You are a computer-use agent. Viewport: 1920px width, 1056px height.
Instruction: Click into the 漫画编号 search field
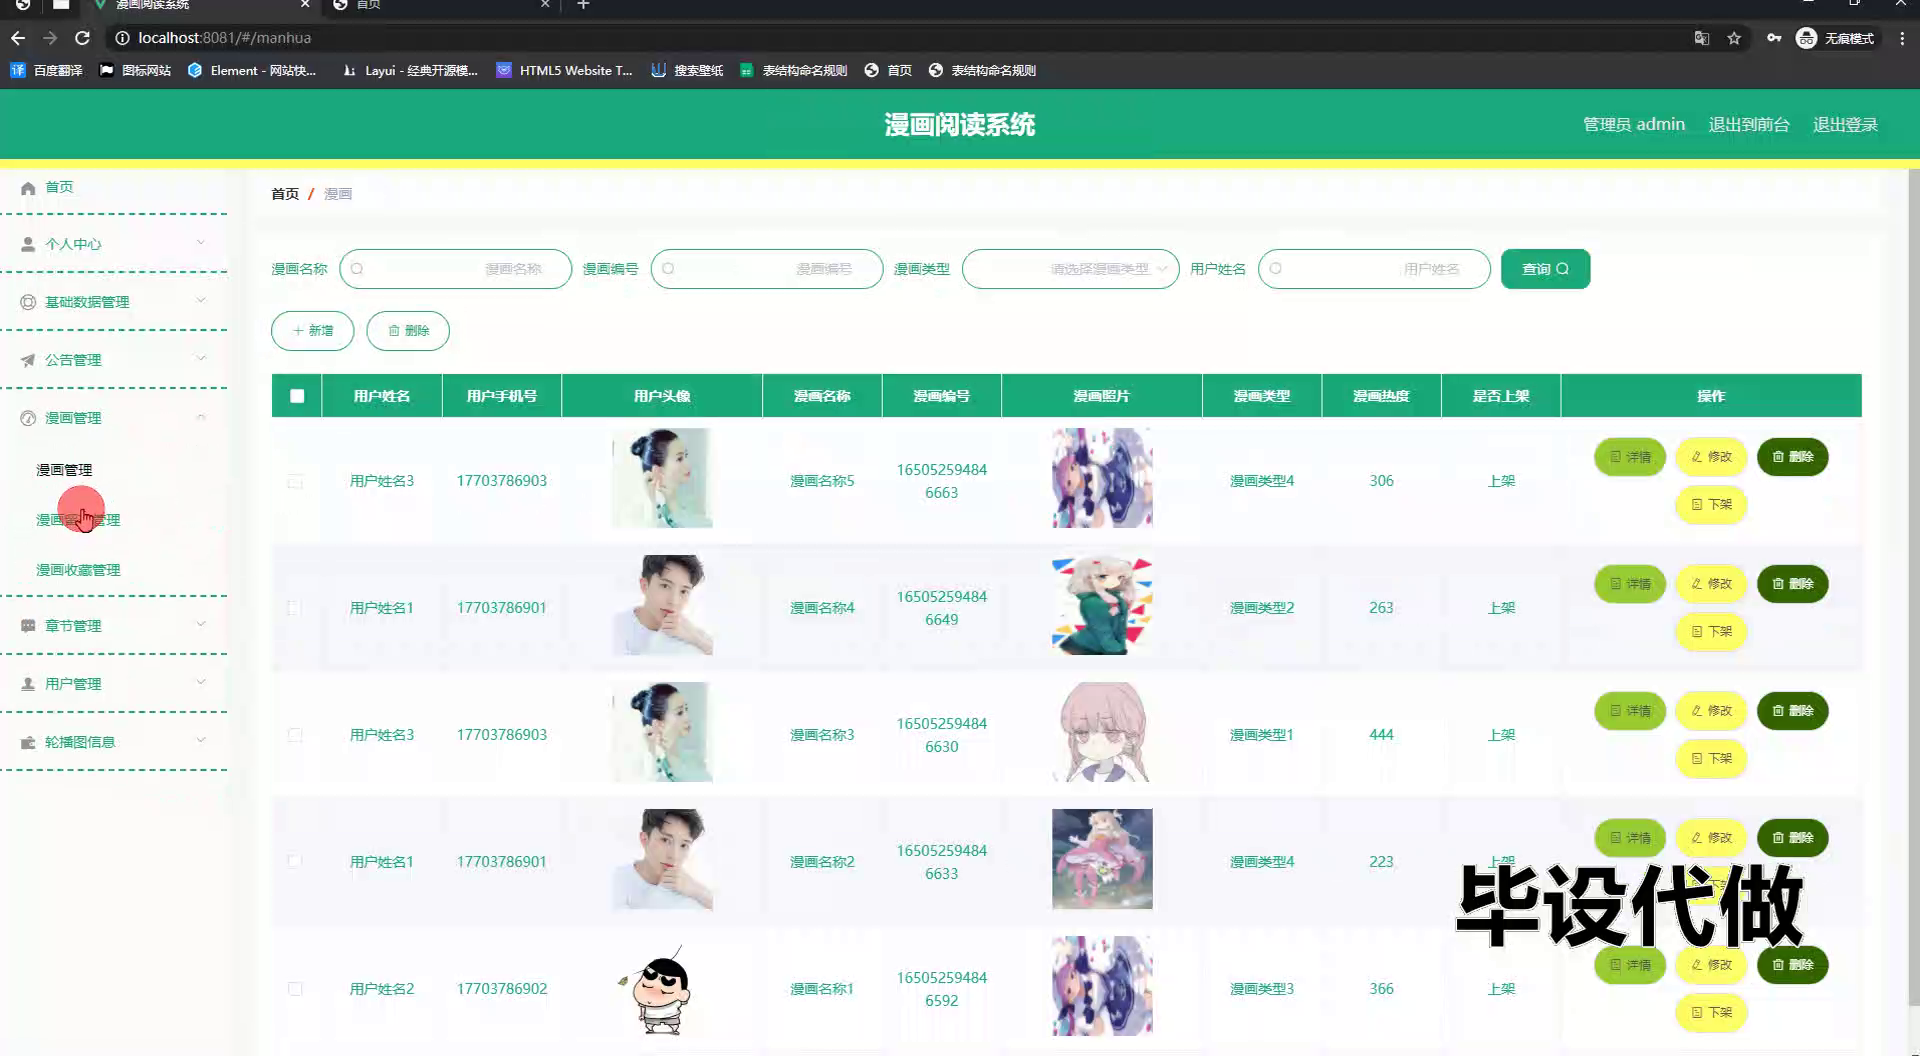click(x=766, y=269)
